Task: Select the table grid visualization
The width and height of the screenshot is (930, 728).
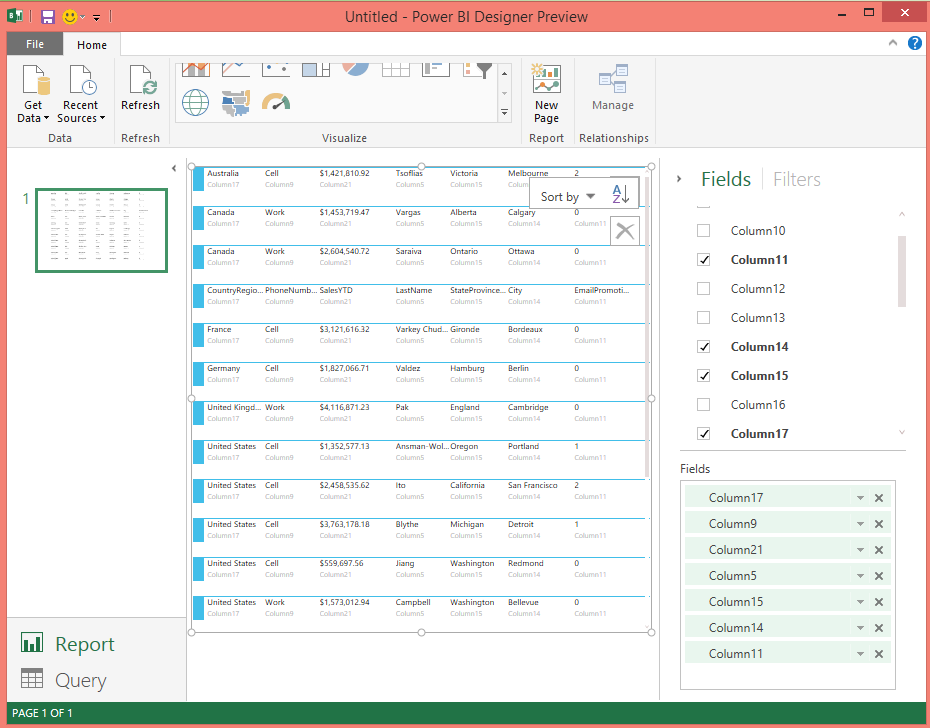Action: [x=396, y=69]
